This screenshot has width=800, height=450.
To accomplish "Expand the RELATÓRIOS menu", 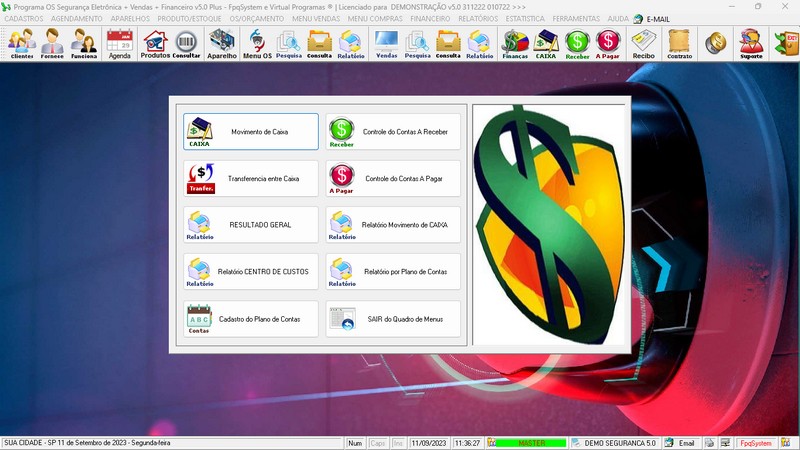I will [x=477, y=18].
